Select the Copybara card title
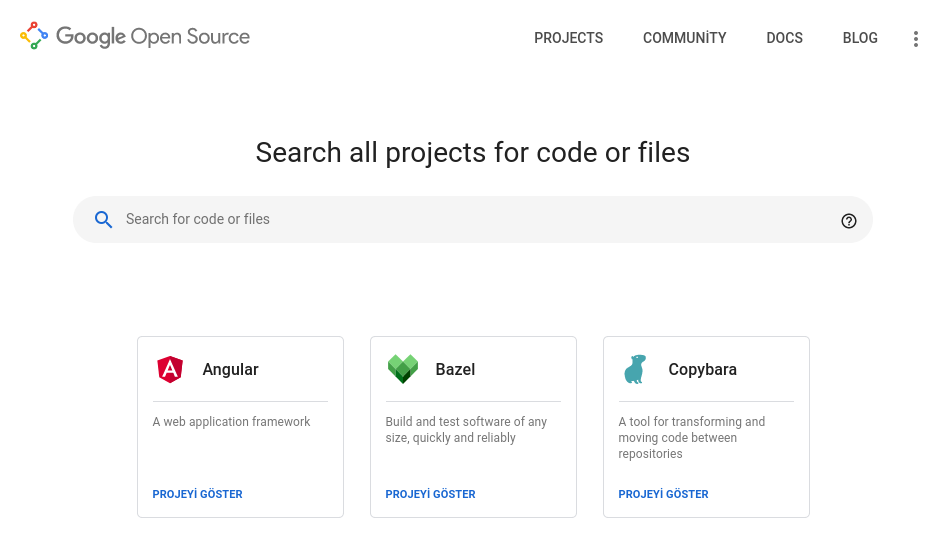Viewport: 946px width, 534px height. pos(702,369)
